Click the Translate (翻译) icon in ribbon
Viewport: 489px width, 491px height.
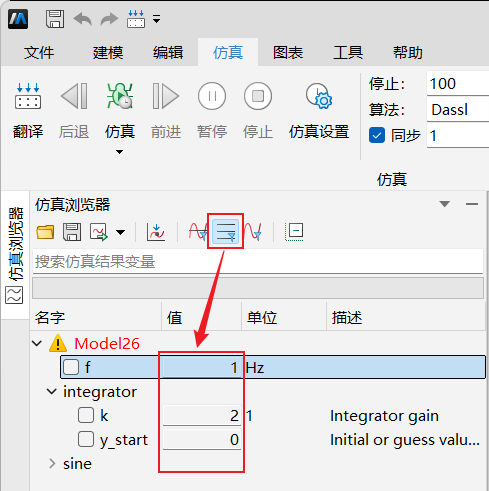(28, 97)
